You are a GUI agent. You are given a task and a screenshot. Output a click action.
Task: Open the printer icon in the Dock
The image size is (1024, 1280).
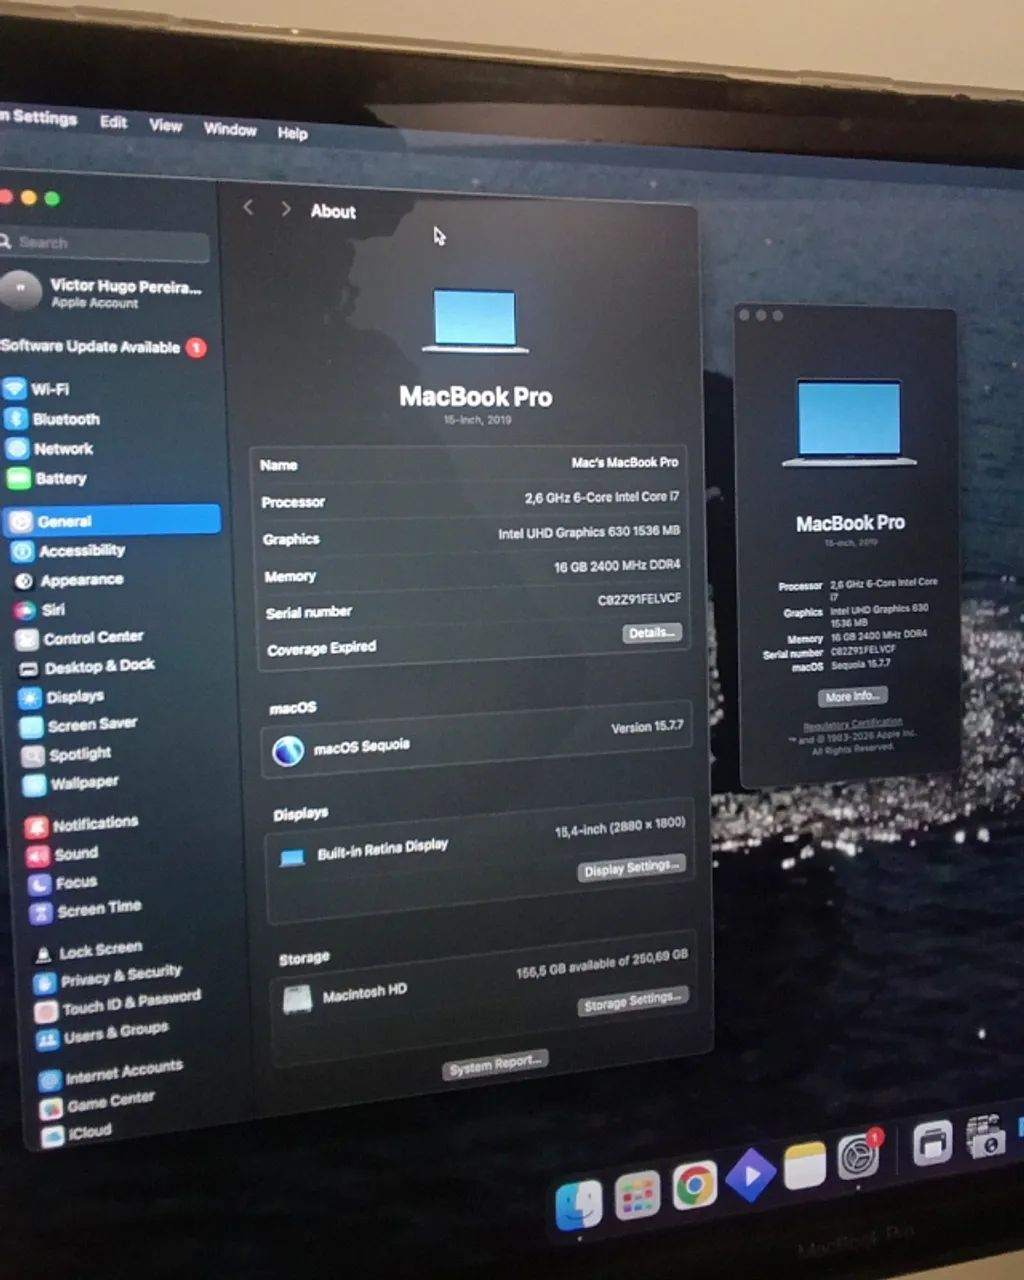pos(932,1144)
